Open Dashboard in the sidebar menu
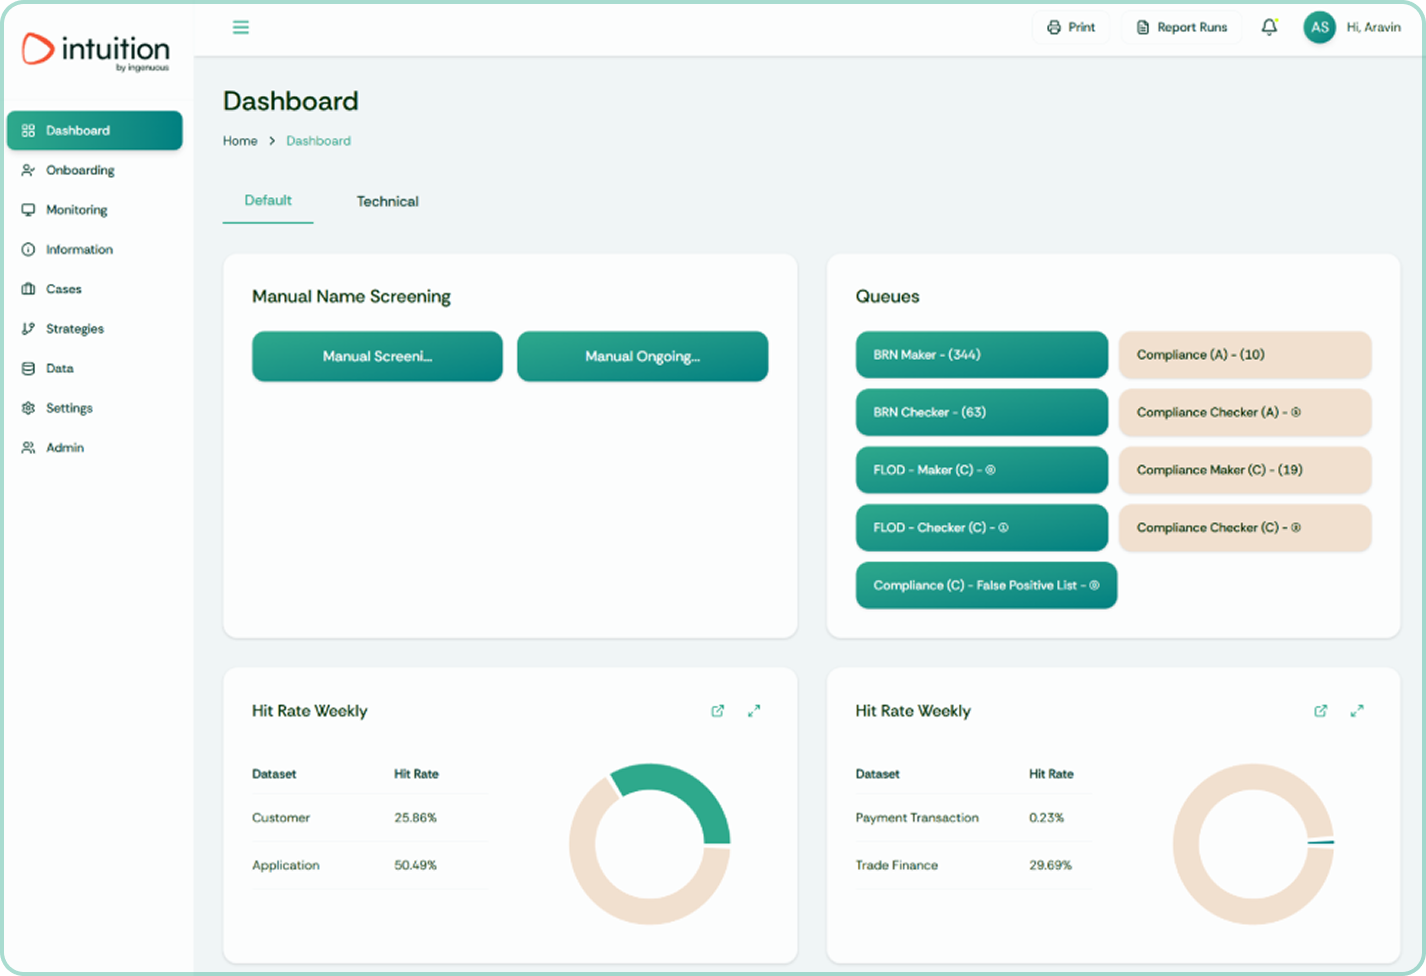This screenshot has width=1426, height=976. pos(95,131)
